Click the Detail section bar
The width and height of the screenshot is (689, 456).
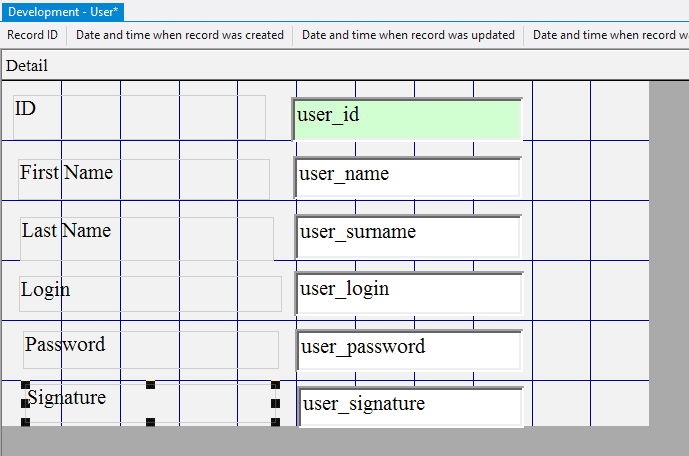[x=27, y=66]
